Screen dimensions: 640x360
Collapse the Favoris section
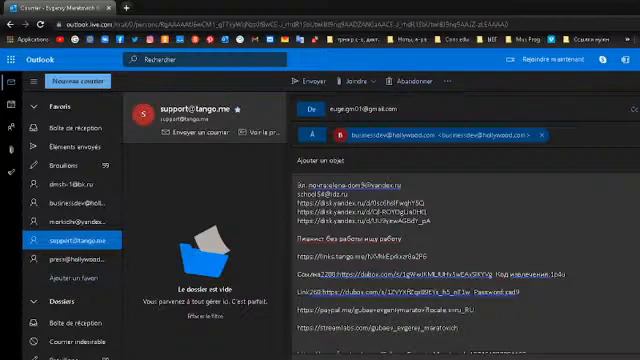[x=34, y=107]
